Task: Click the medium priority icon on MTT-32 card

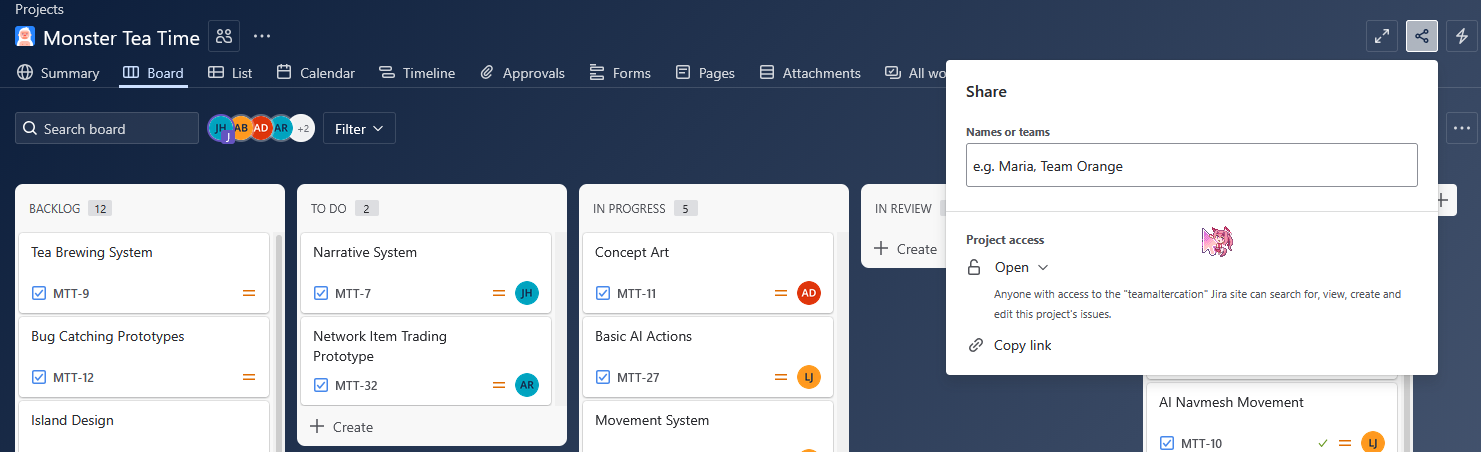Action: coord(499,385)
